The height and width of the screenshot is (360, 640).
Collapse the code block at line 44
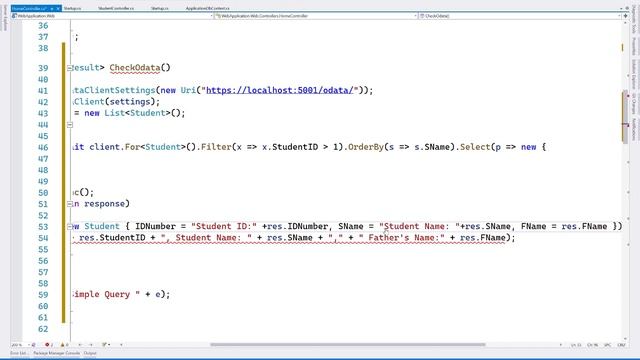pyautogui.click(x=70, y=124)
